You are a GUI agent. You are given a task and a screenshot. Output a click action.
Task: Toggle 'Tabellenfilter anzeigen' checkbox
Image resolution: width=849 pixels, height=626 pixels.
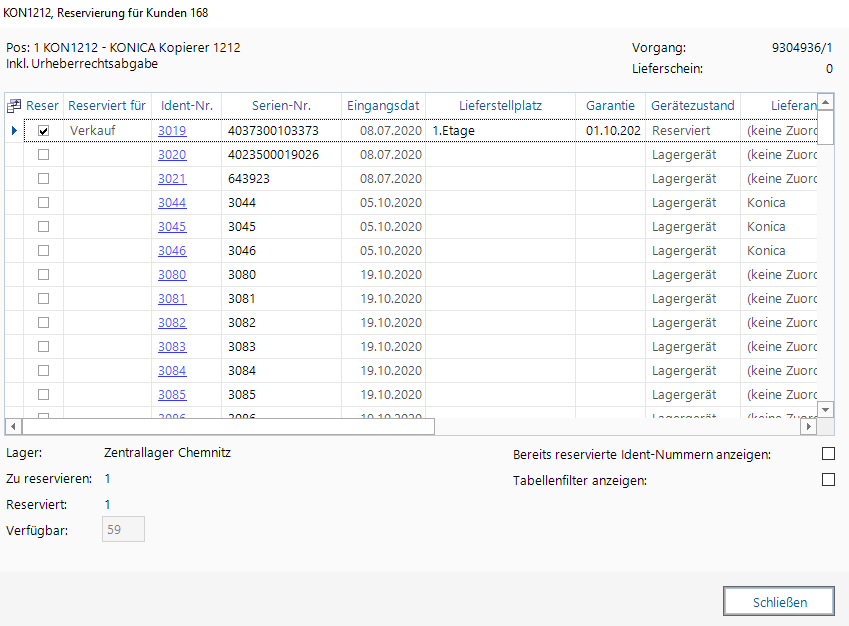[x=827, y=480]
